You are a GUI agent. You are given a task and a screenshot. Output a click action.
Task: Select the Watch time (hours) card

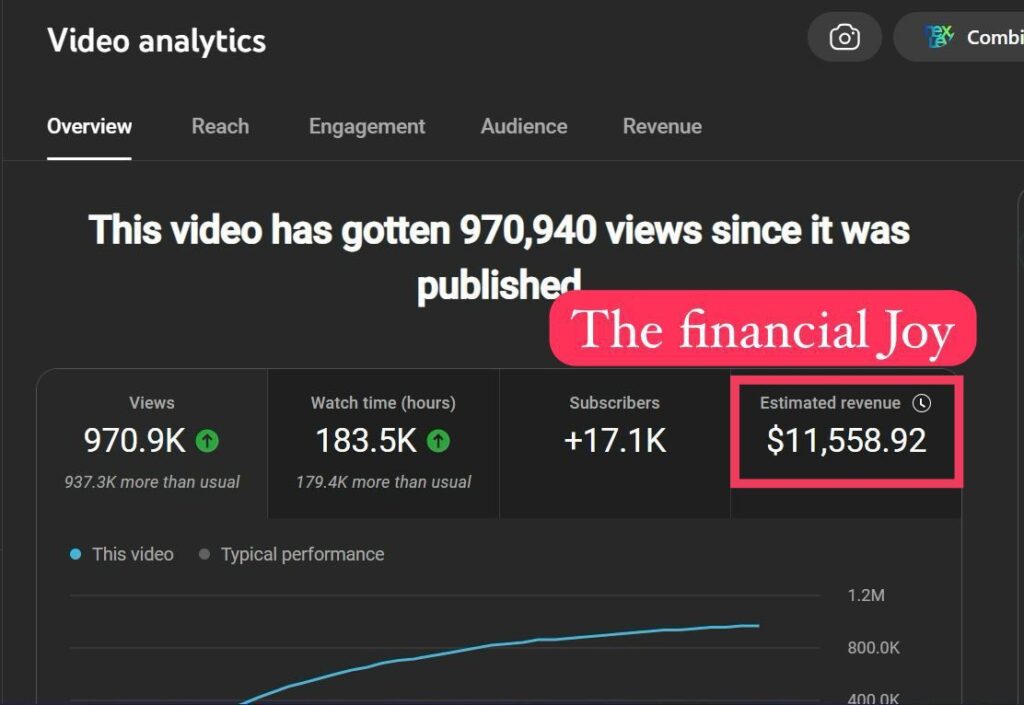click(383, 442)
